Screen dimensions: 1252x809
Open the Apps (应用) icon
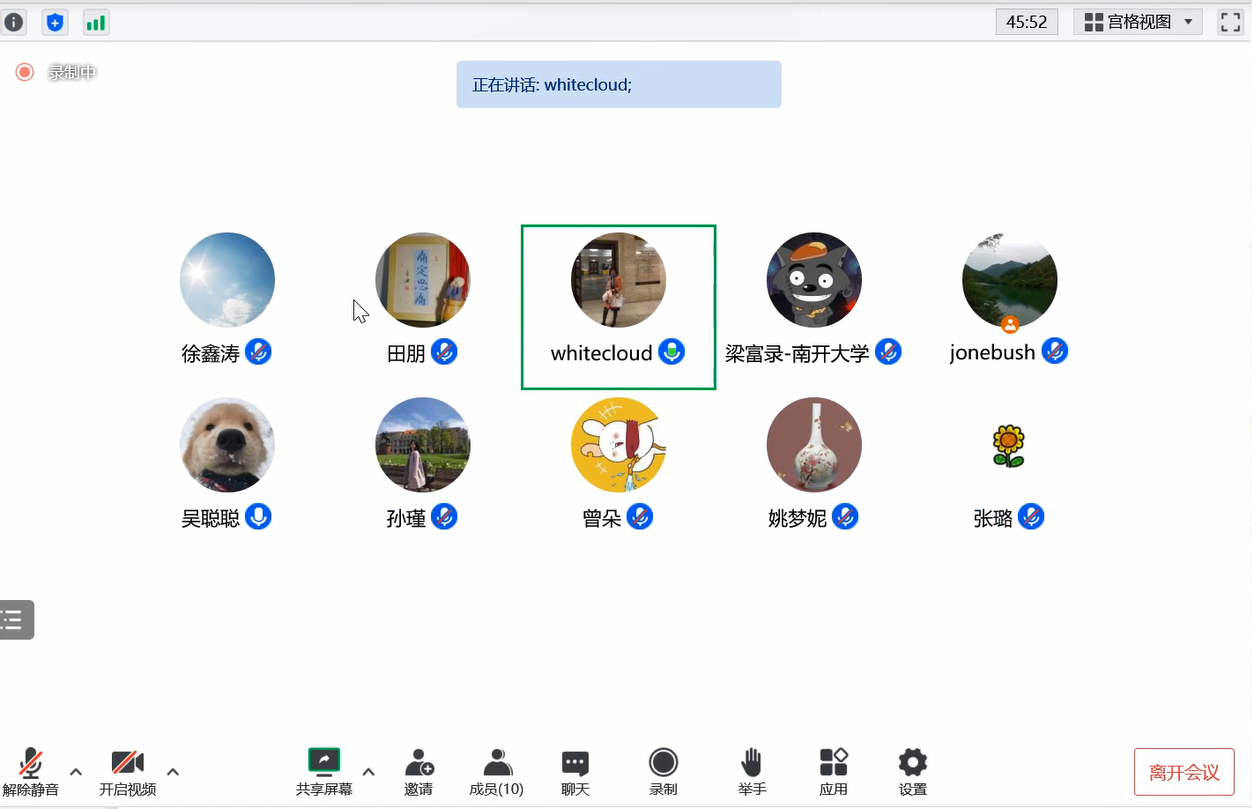point(833,771)
